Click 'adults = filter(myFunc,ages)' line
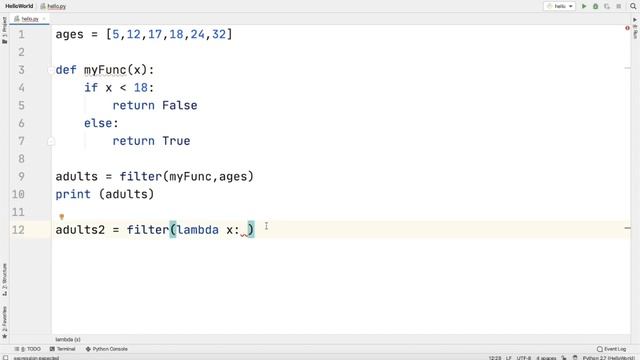Image resolution: width=640 pixels, height=360 pixels. click(154, 177)
